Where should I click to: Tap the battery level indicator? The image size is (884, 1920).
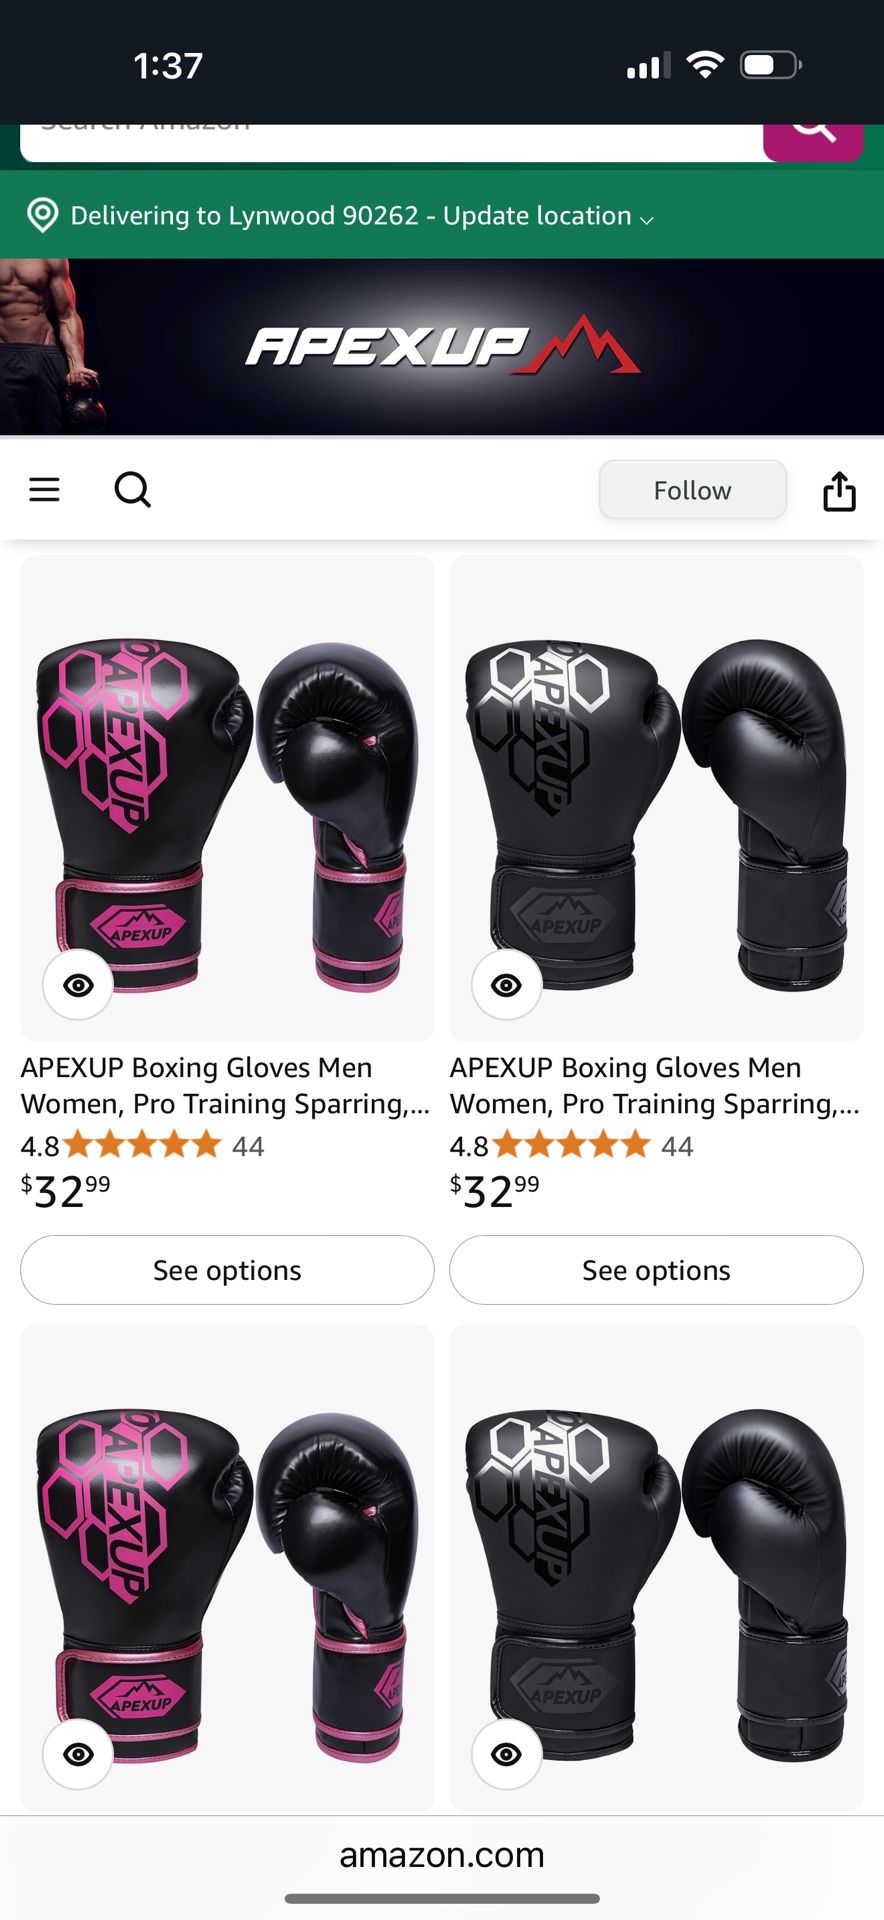tap(768, 63)
